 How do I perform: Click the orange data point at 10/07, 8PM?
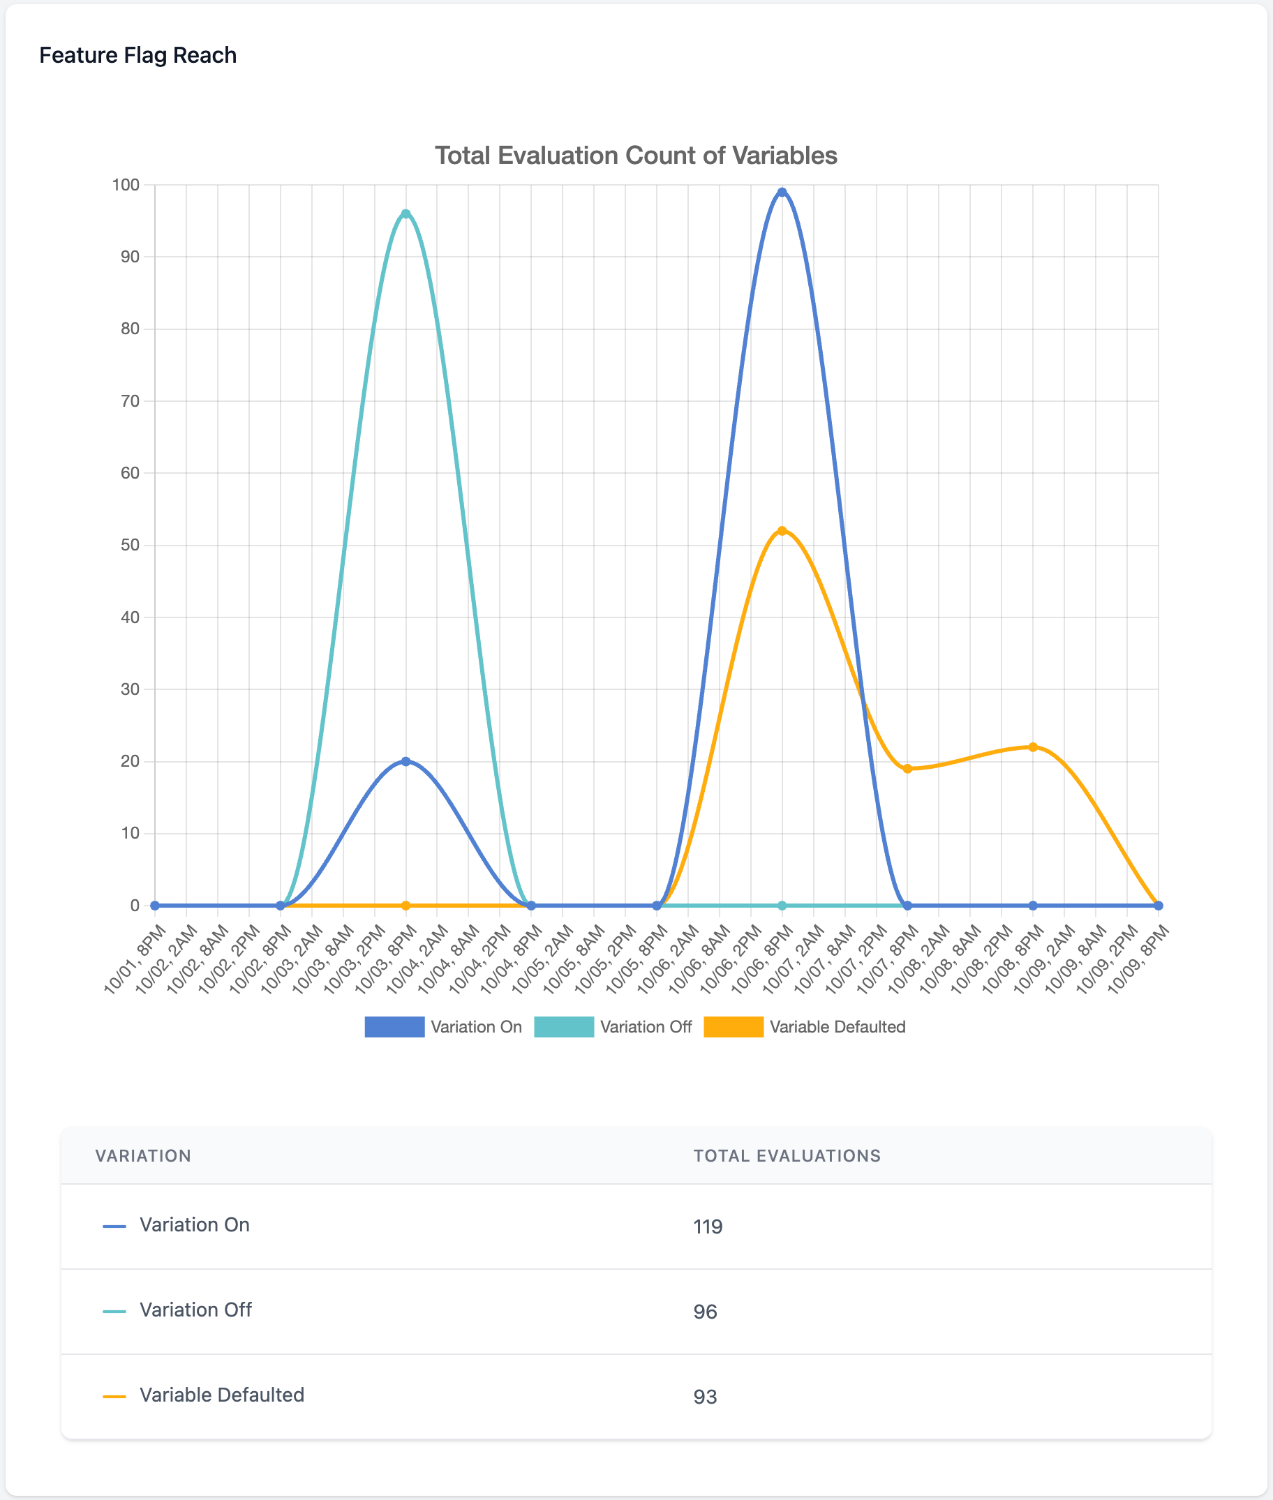coord(908,768)
